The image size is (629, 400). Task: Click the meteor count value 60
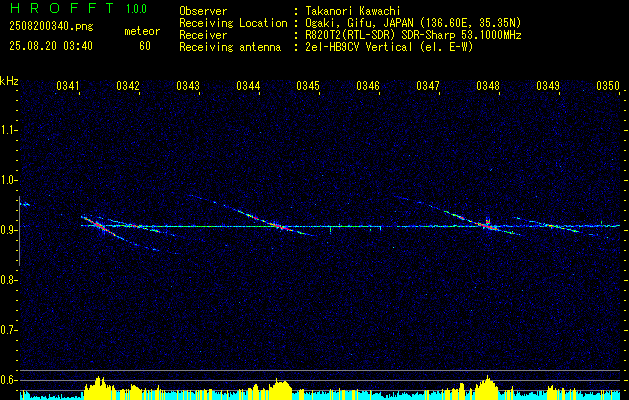(145, 46)
